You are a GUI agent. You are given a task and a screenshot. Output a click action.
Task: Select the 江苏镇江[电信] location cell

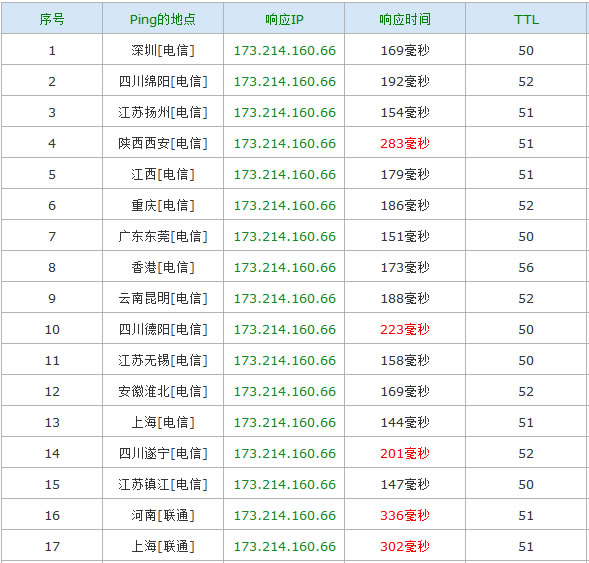(x=163, y=484)
